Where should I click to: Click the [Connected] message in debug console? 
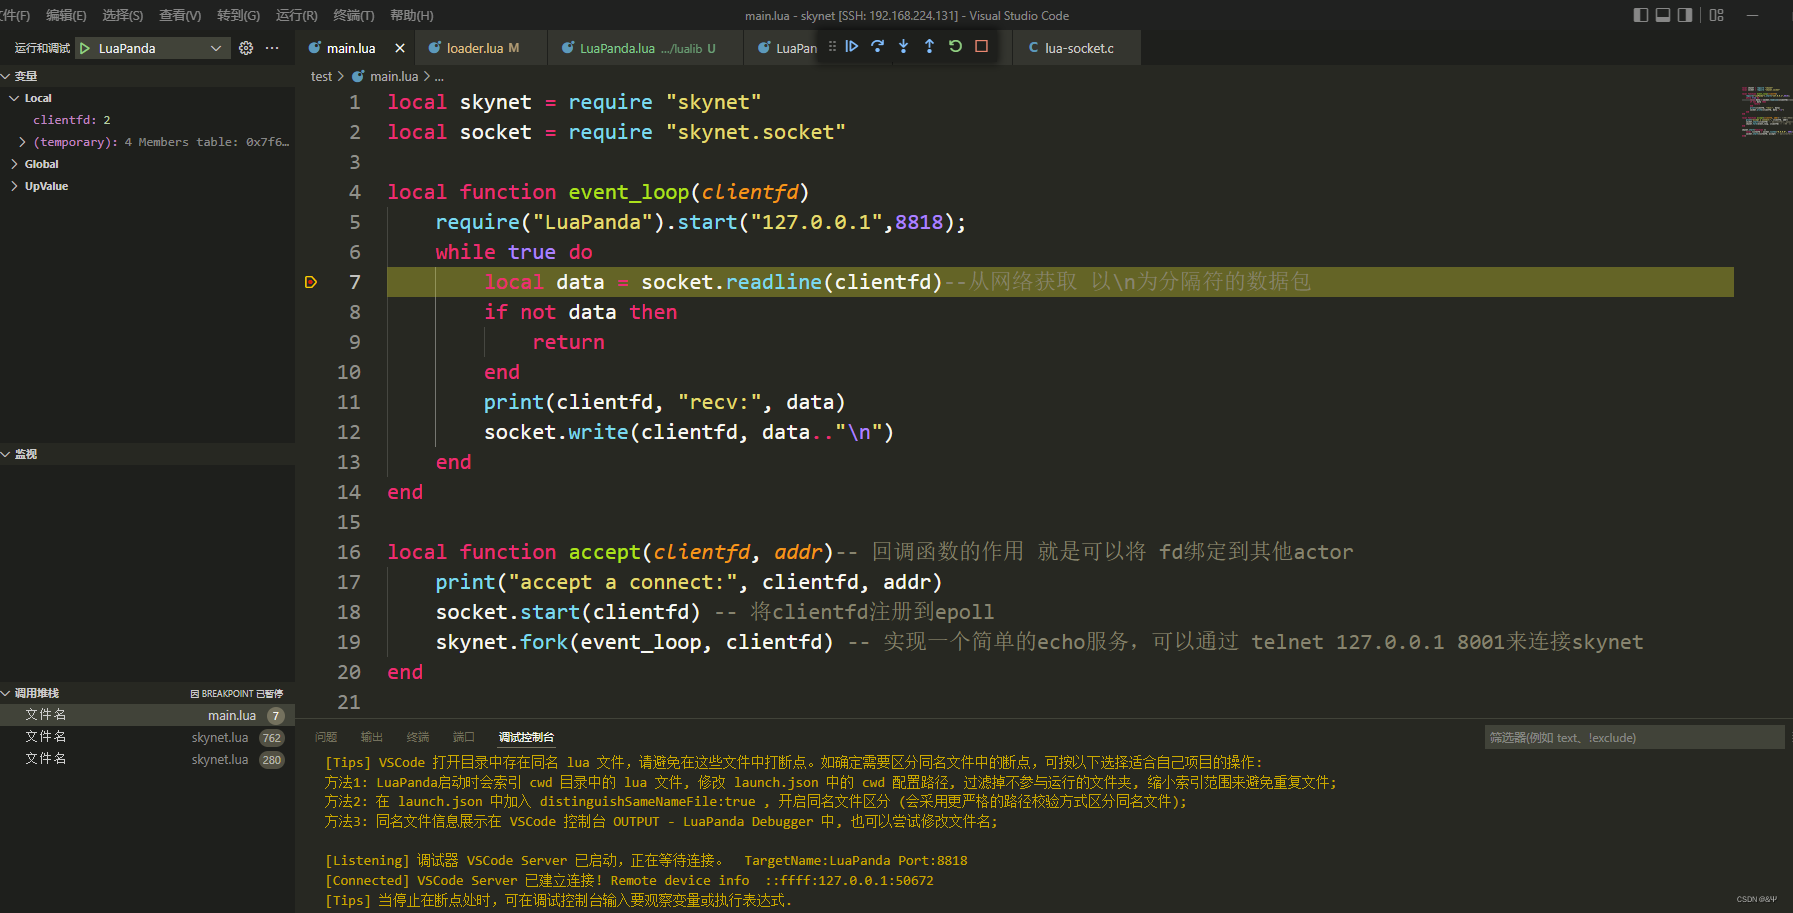[x=629, y=880]
